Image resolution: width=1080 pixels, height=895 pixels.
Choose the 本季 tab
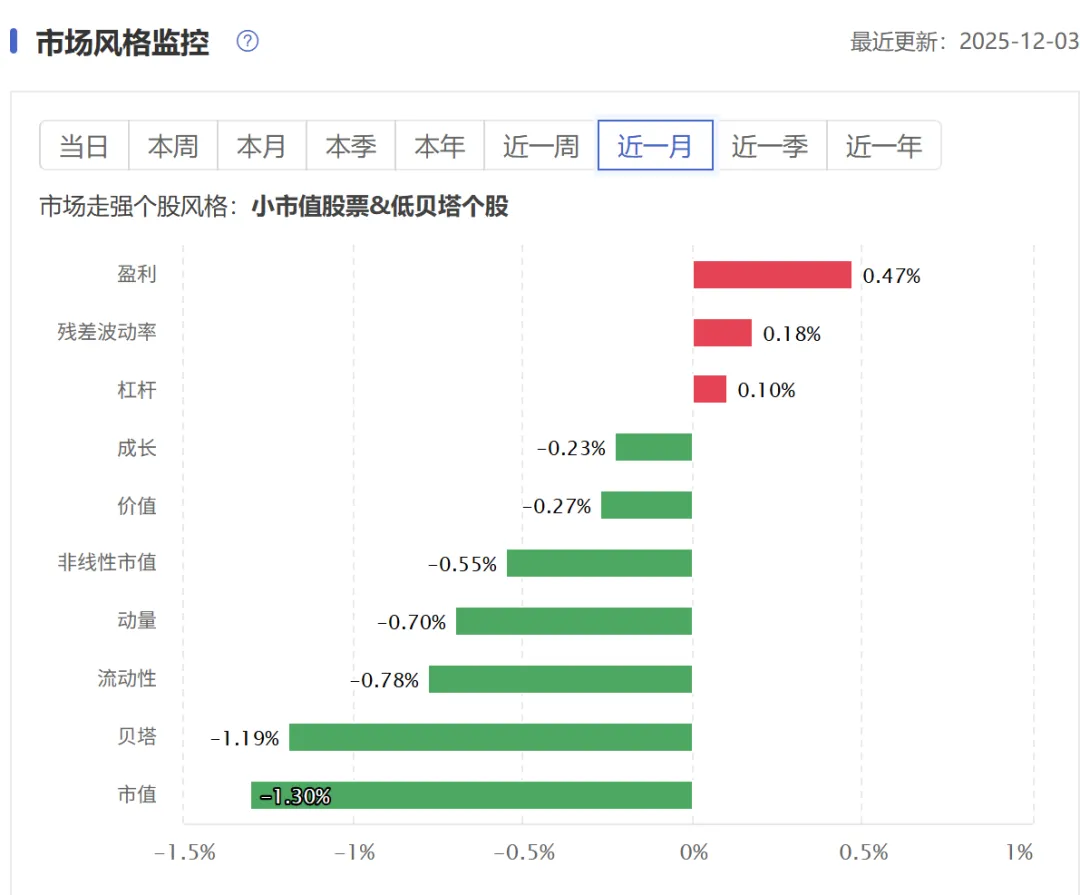coord(351,145)
